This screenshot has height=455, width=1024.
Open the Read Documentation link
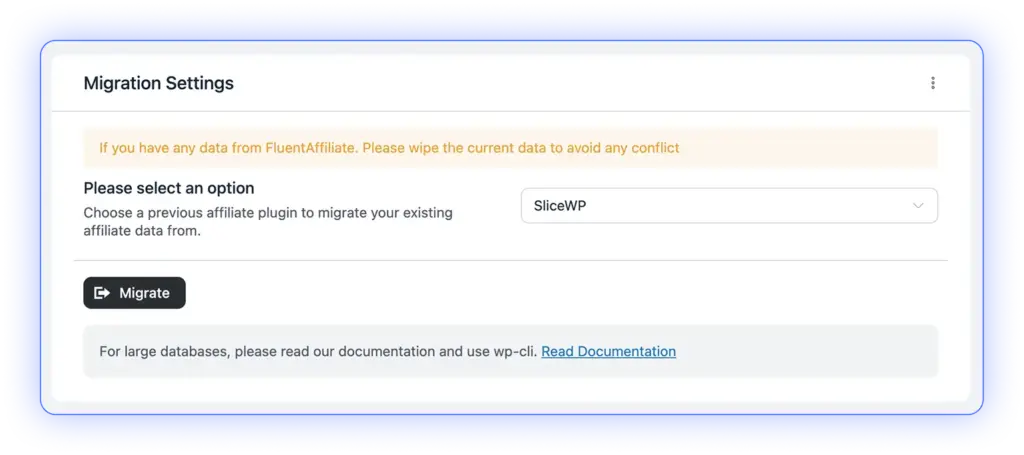pos(608,351)
